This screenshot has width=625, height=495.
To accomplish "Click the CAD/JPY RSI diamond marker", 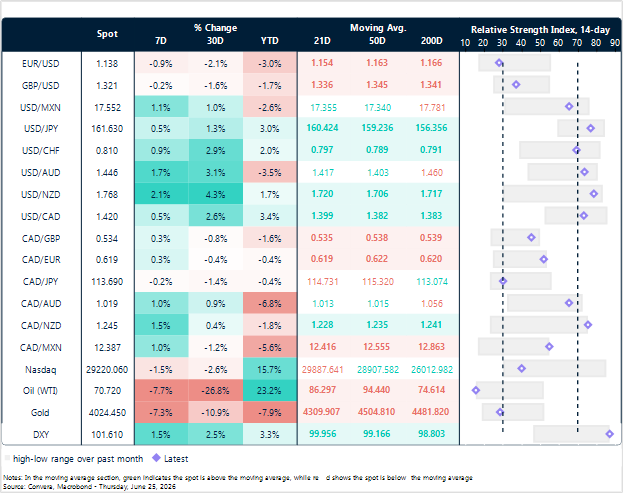I will (504, 282).
